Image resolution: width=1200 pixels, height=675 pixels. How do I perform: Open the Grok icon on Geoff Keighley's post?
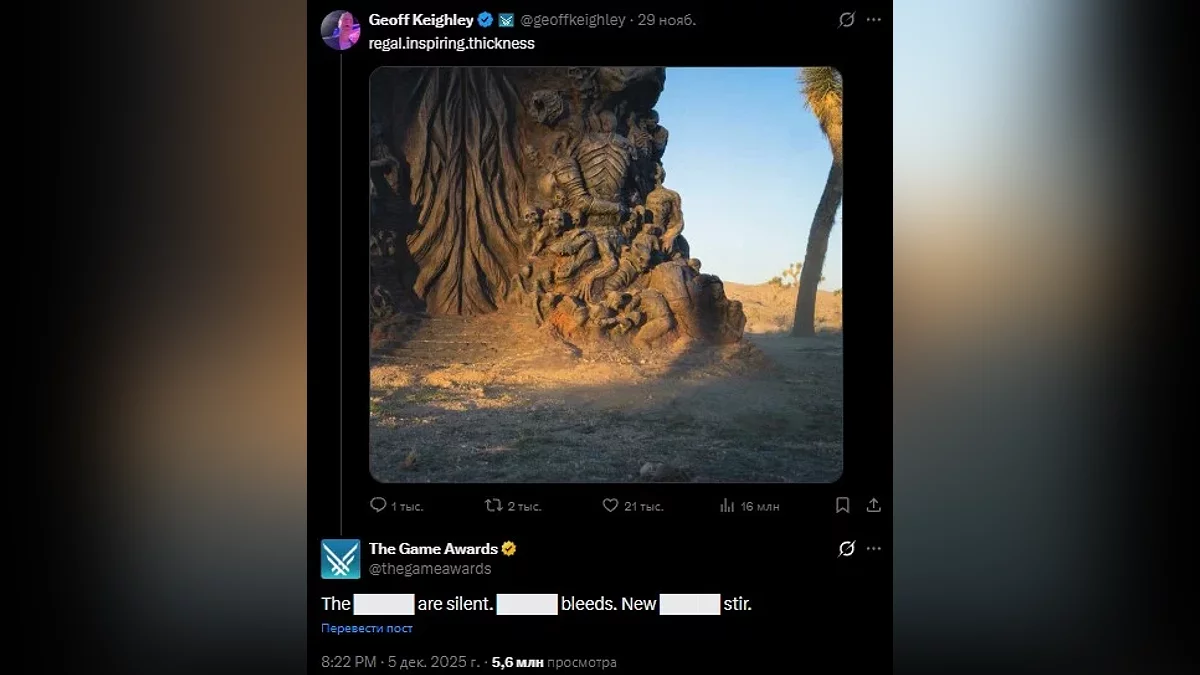click(846, 20)
